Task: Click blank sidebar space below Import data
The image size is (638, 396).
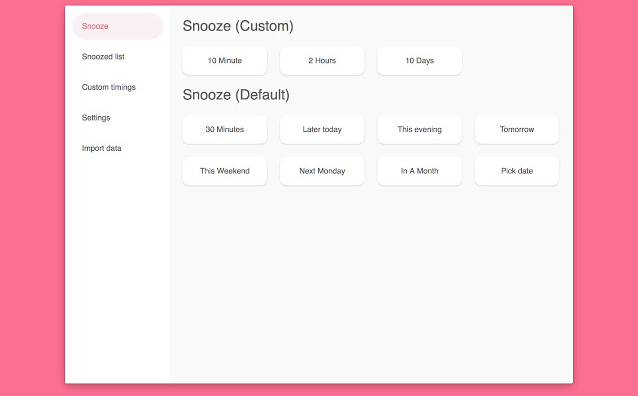Action: [118, 269]
